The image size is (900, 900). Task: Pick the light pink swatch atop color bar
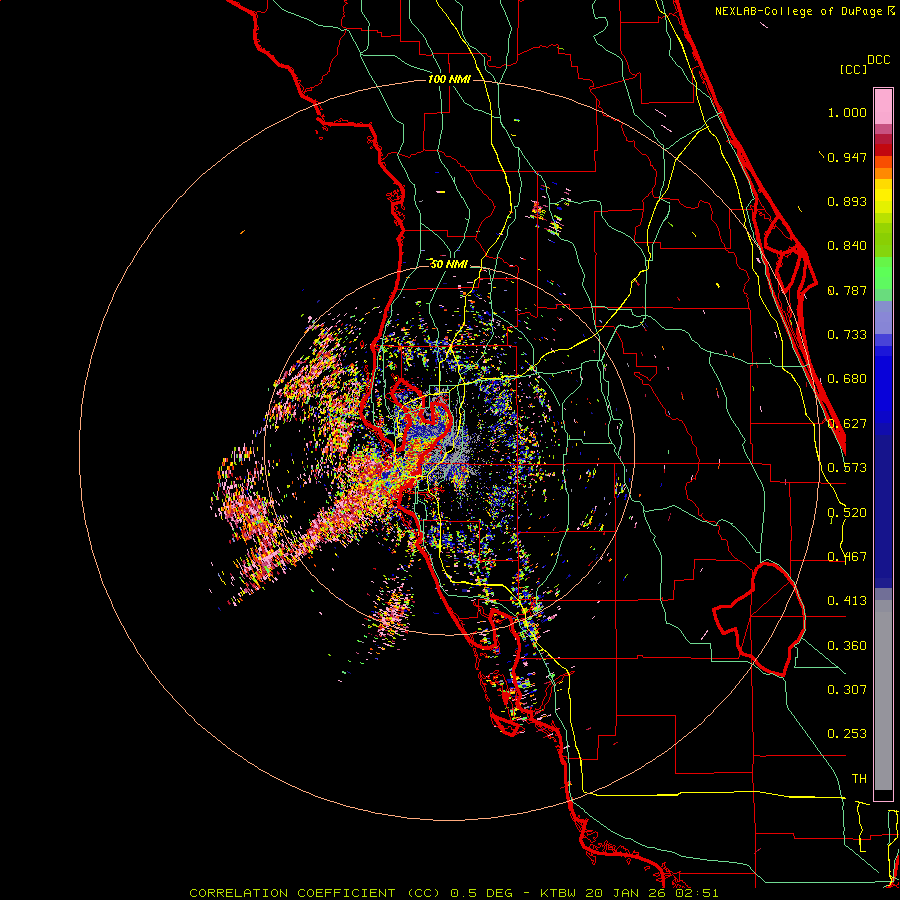883,107
